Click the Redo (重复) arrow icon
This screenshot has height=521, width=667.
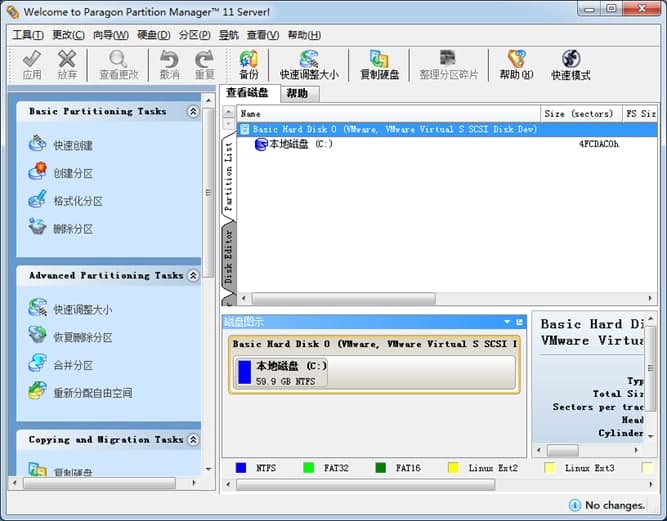coord(204,59)
